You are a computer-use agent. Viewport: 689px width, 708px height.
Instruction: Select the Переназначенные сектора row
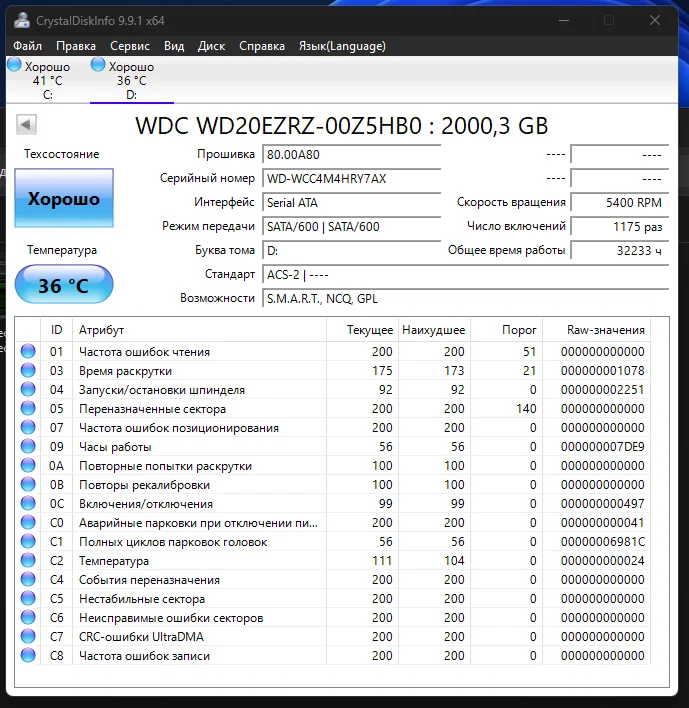tap(333, 408)
